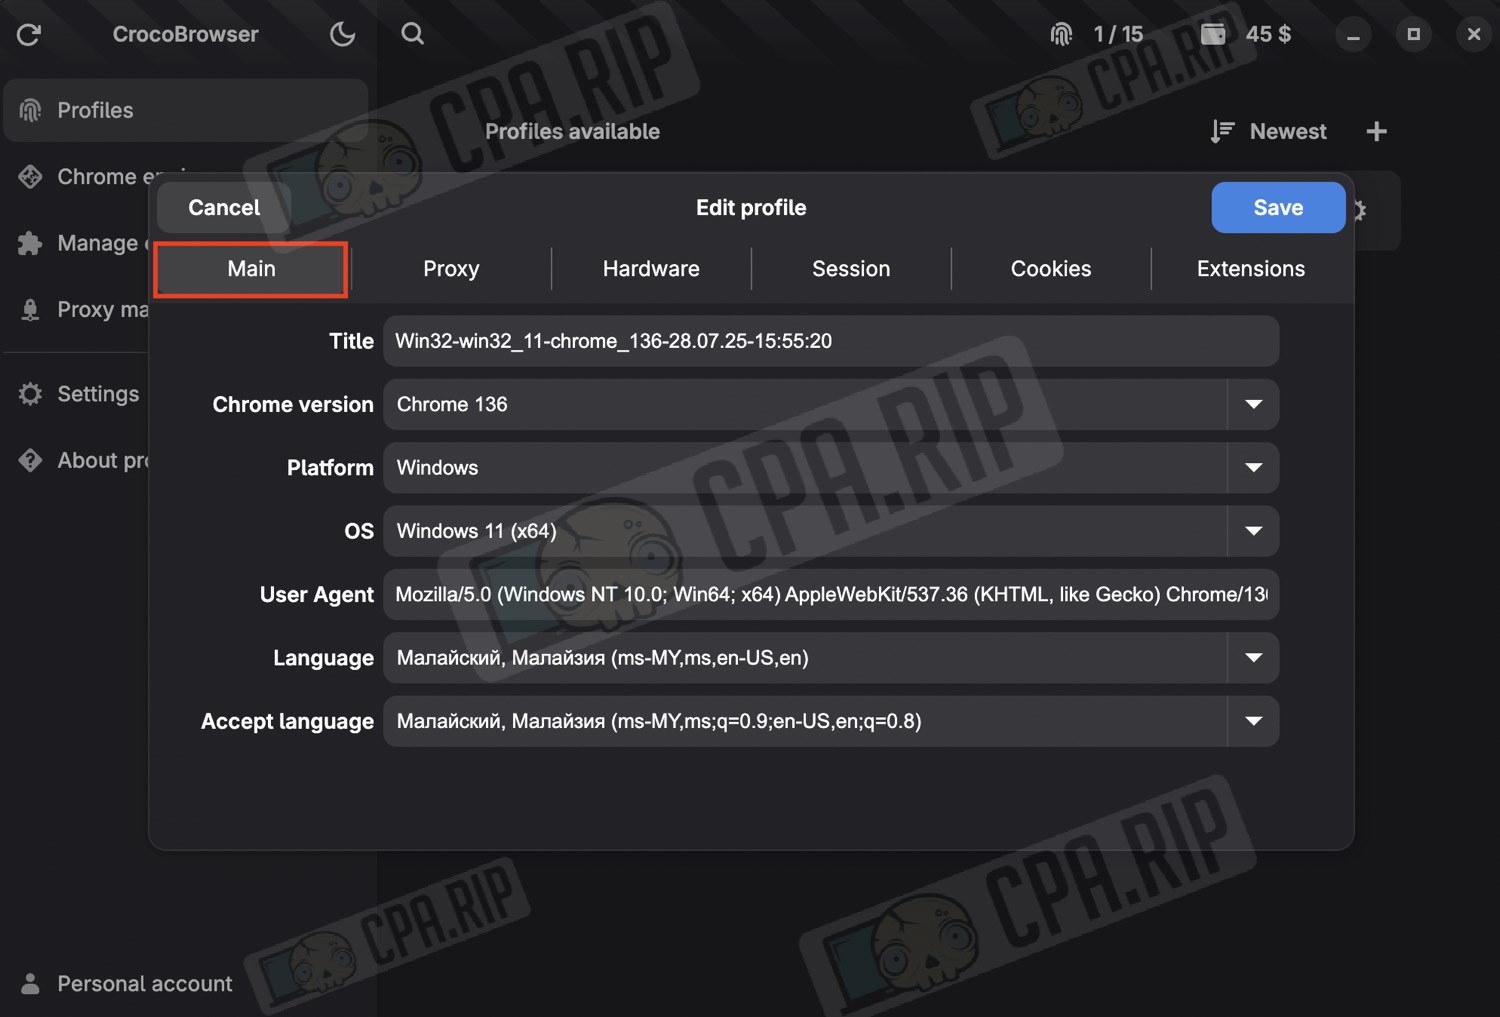Click the 1 / 15 profile counter
Image resolution: width=1500 pixels, height=1017 pixels.
pyautogui.click(x=1118, y=35)
